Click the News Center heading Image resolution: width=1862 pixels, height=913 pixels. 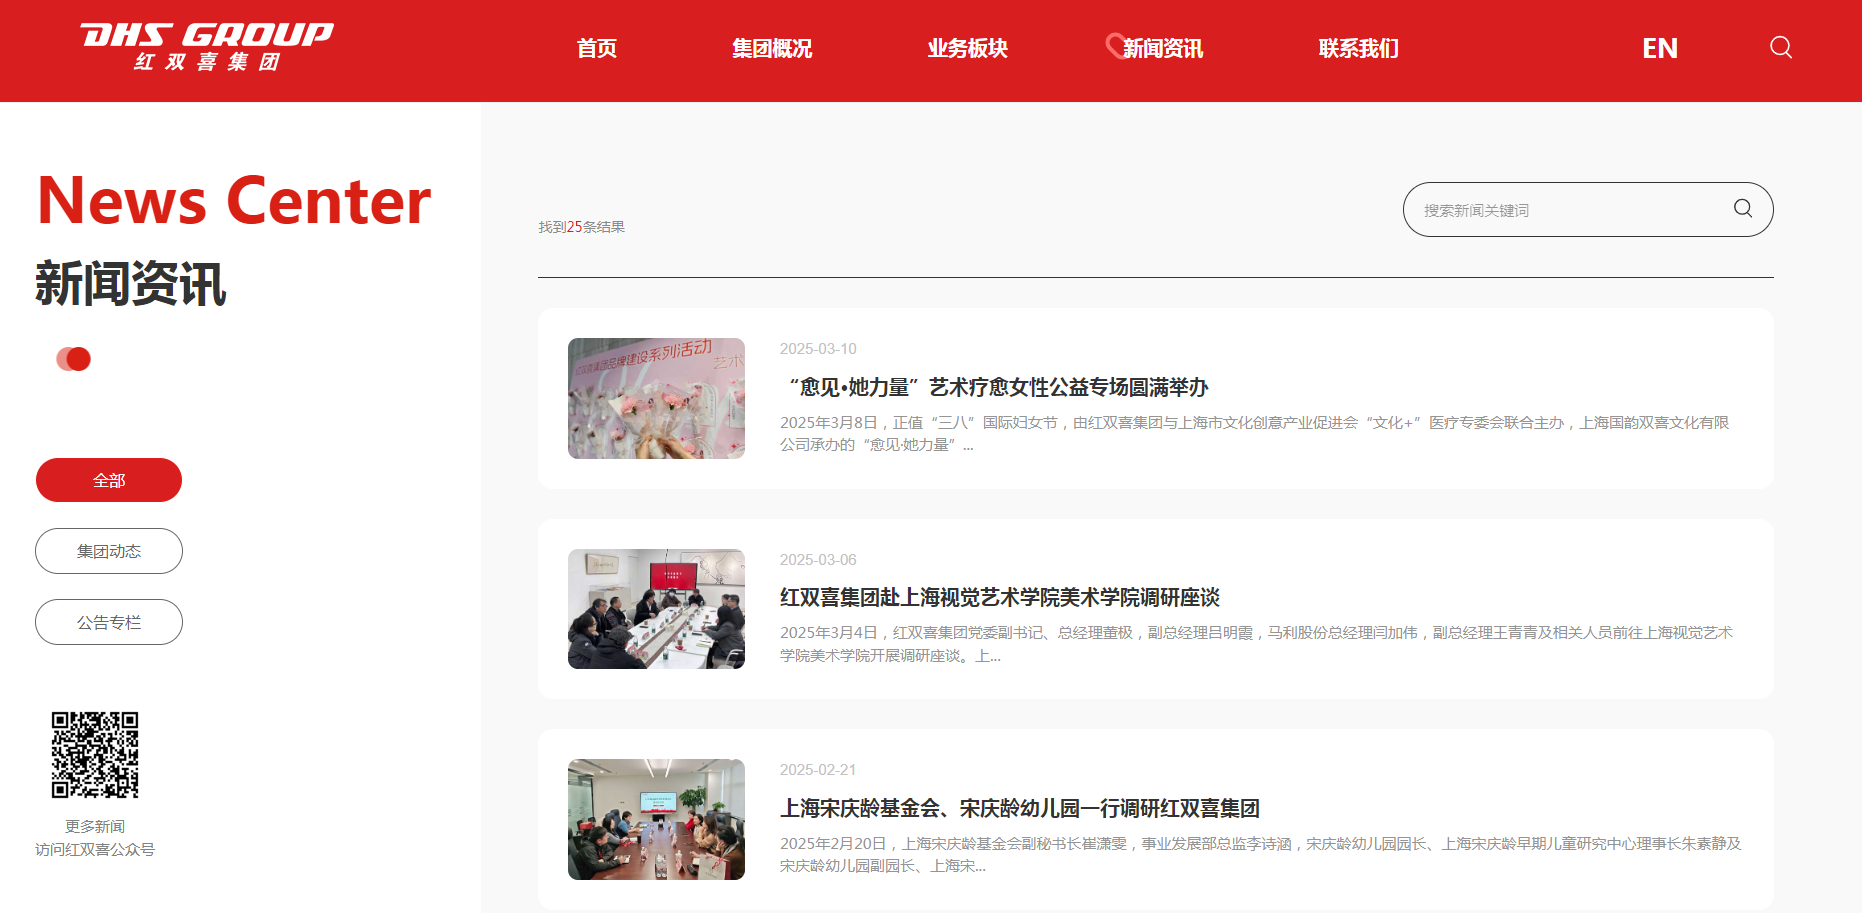click(x=234, y=200)
